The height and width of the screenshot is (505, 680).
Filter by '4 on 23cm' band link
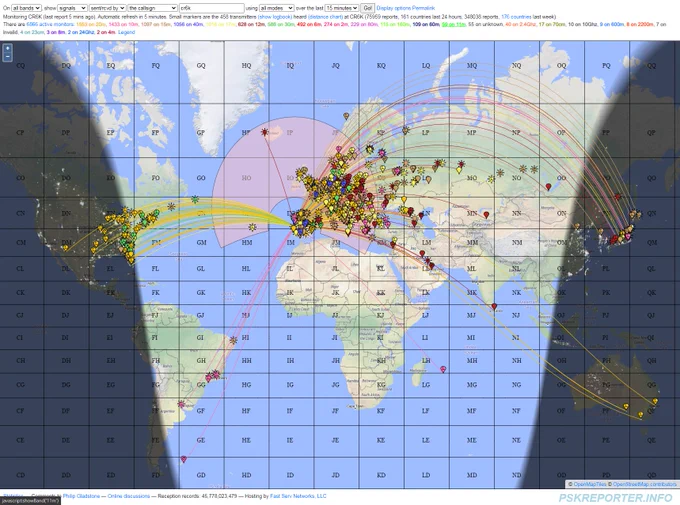[x=32, y=32]
